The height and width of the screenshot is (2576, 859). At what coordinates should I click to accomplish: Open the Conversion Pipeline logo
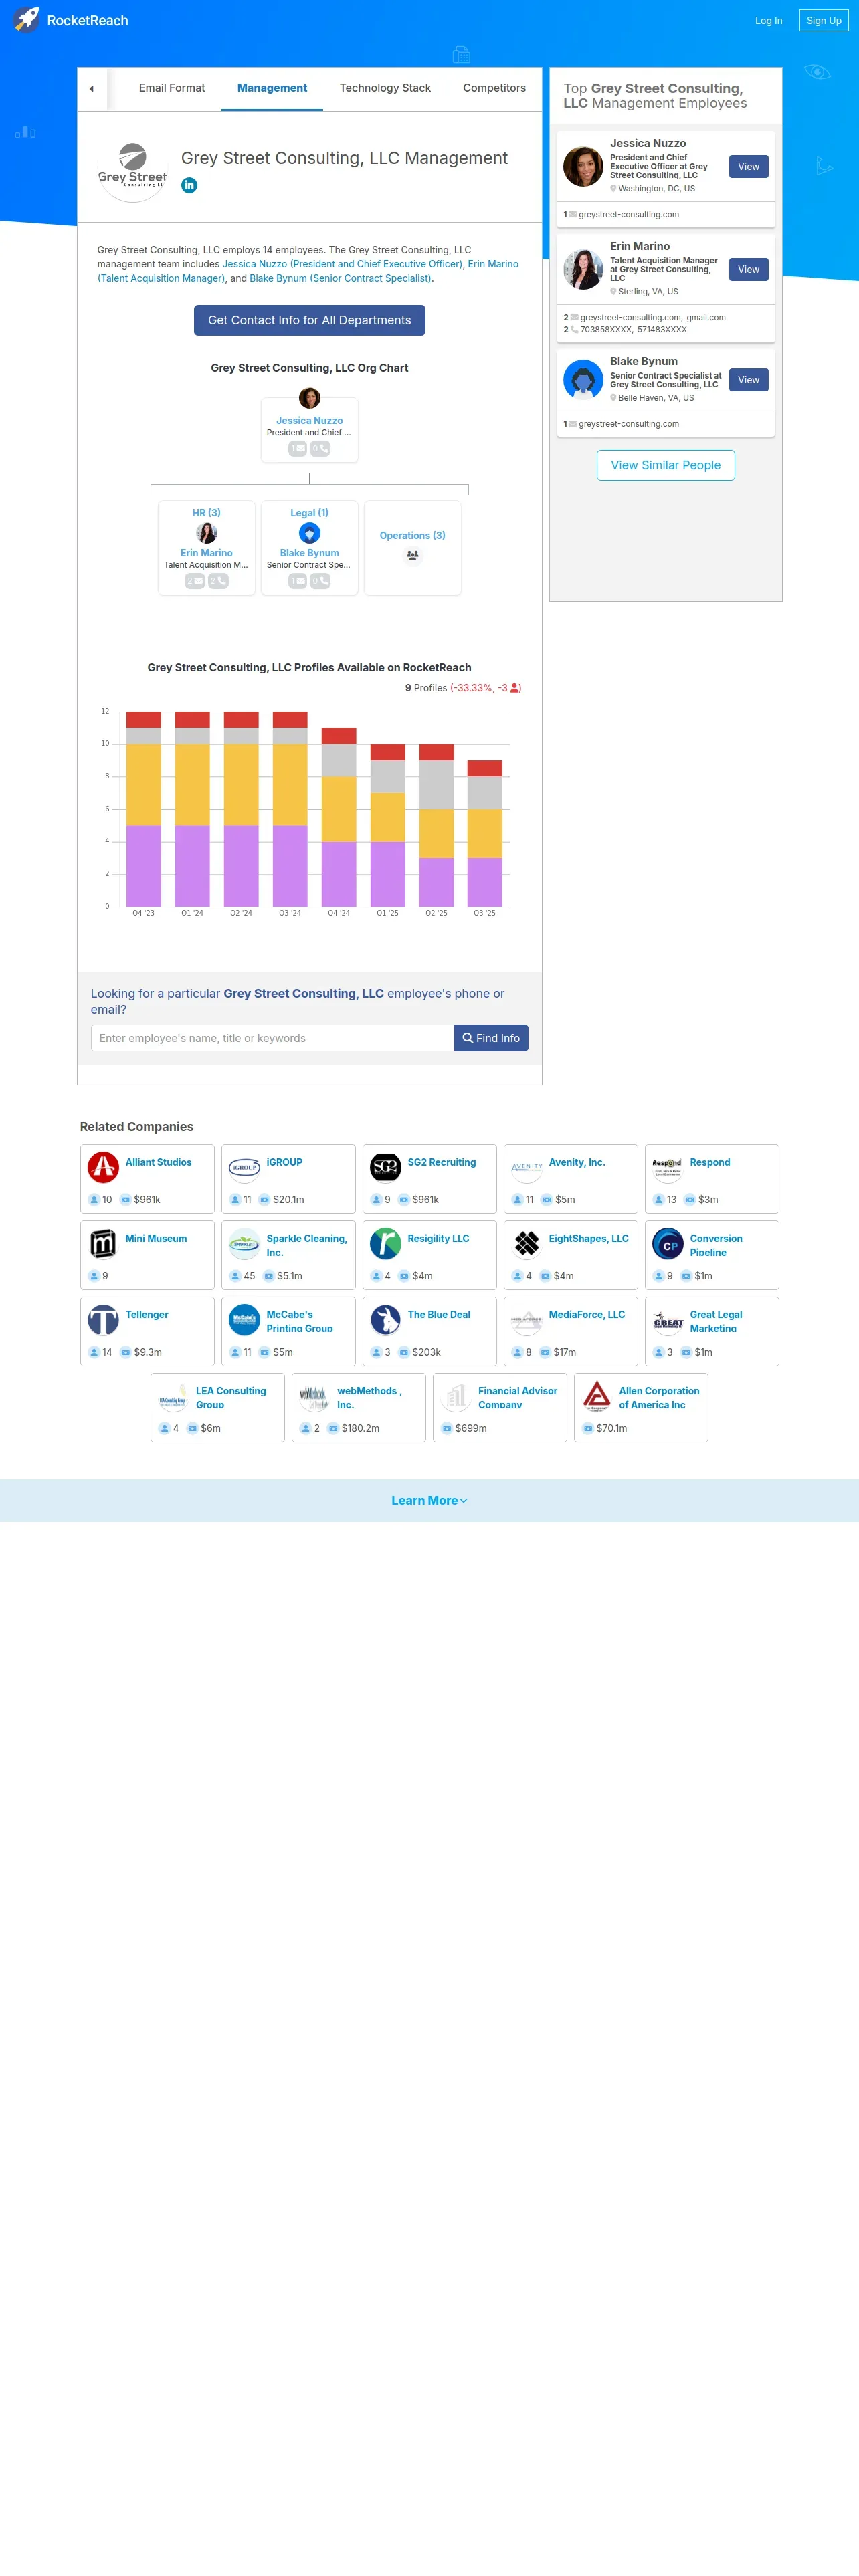[668, 1243]
